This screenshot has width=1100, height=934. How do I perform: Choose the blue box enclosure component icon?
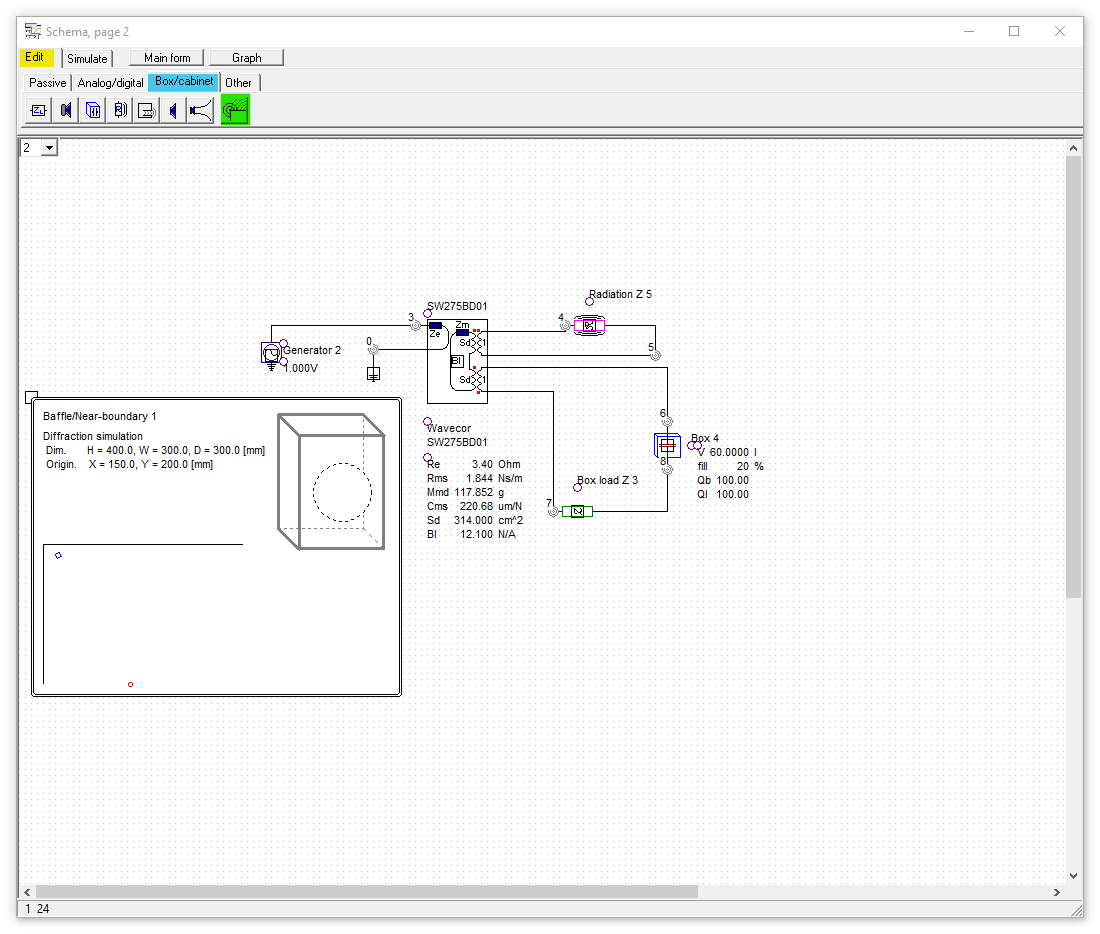coord(92,110)
